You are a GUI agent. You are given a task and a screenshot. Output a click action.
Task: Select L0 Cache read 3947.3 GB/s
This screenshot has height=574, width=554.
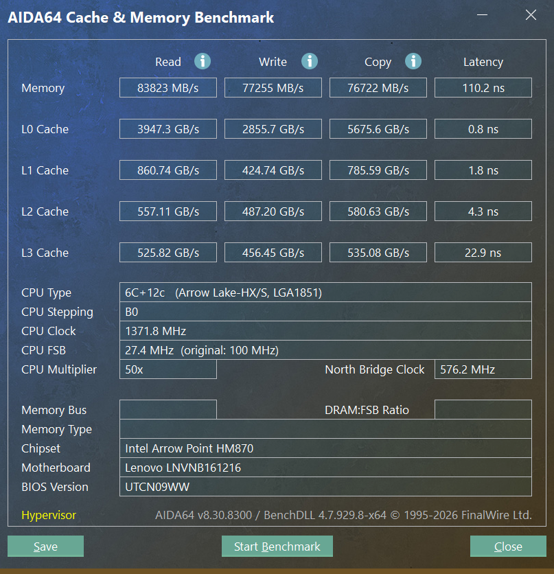168,129
